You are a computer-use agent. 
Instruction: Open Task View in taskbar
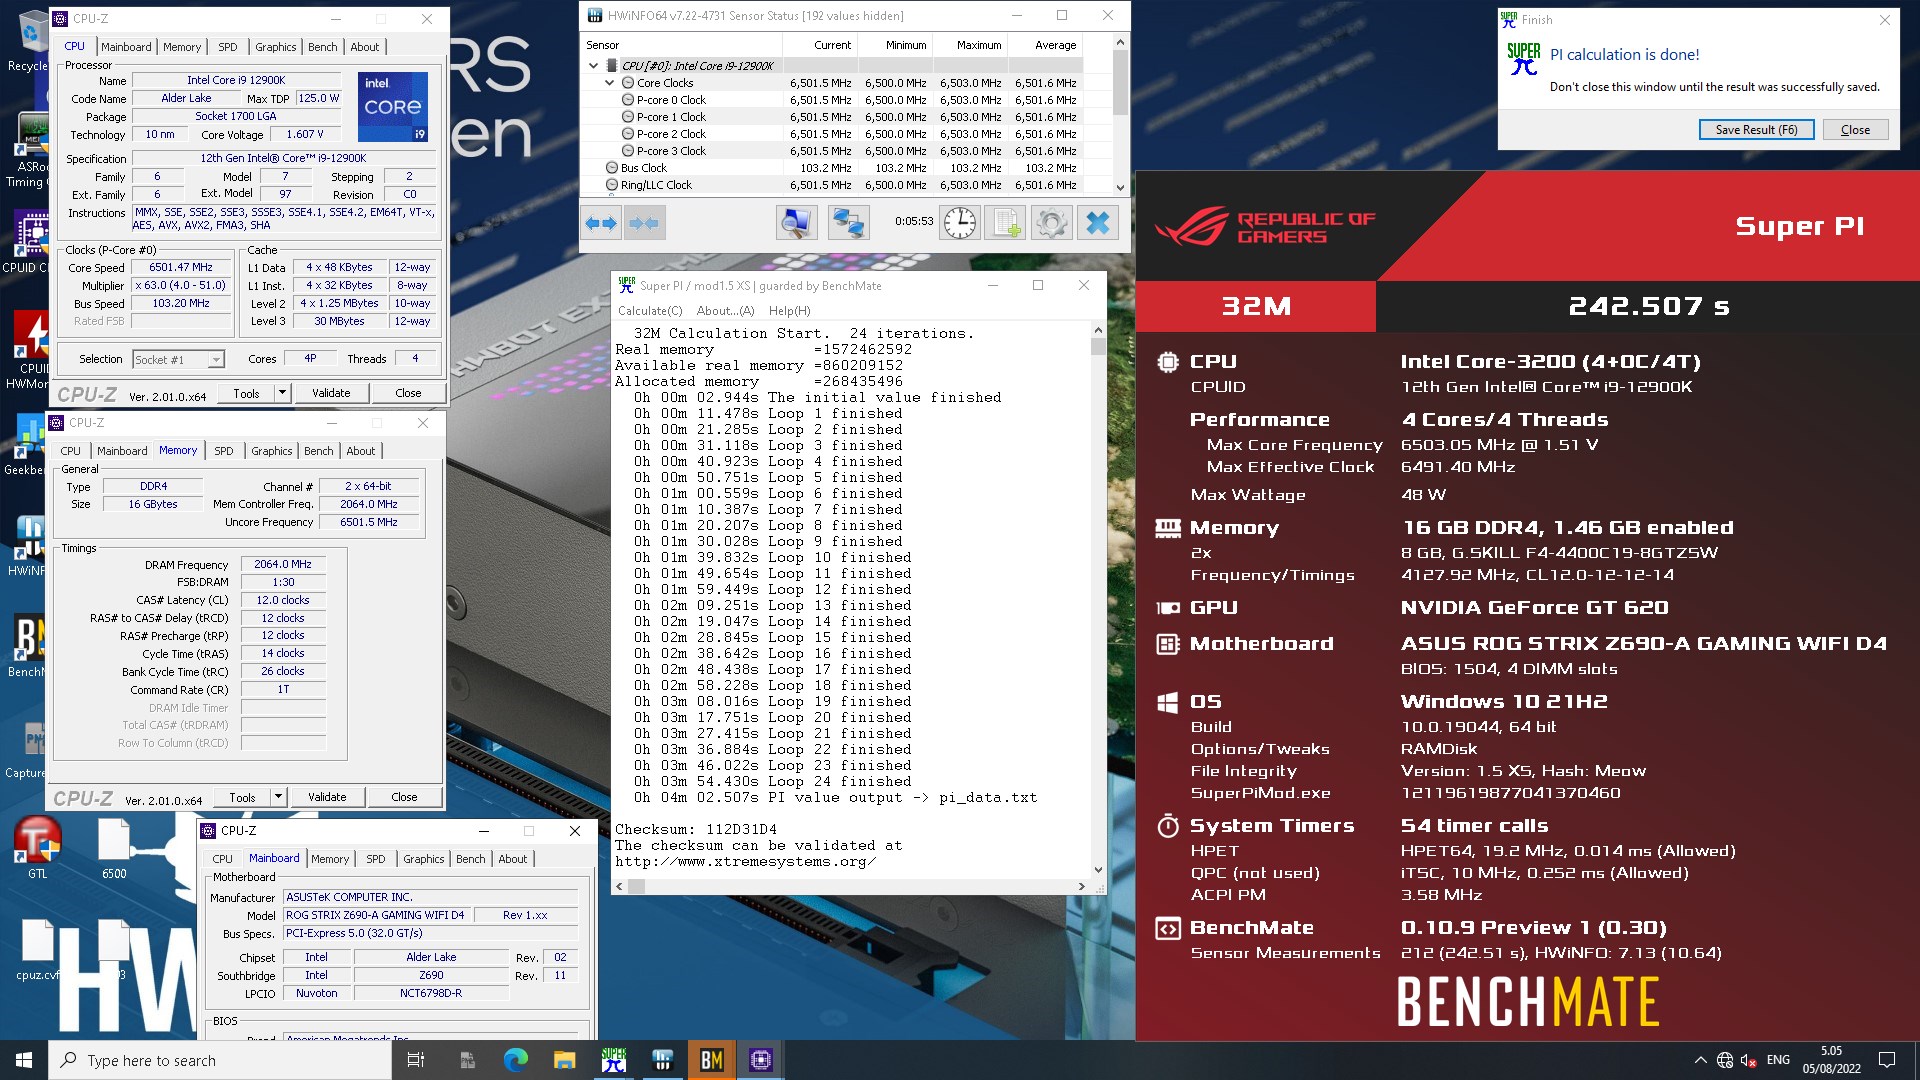[416, 1060]
